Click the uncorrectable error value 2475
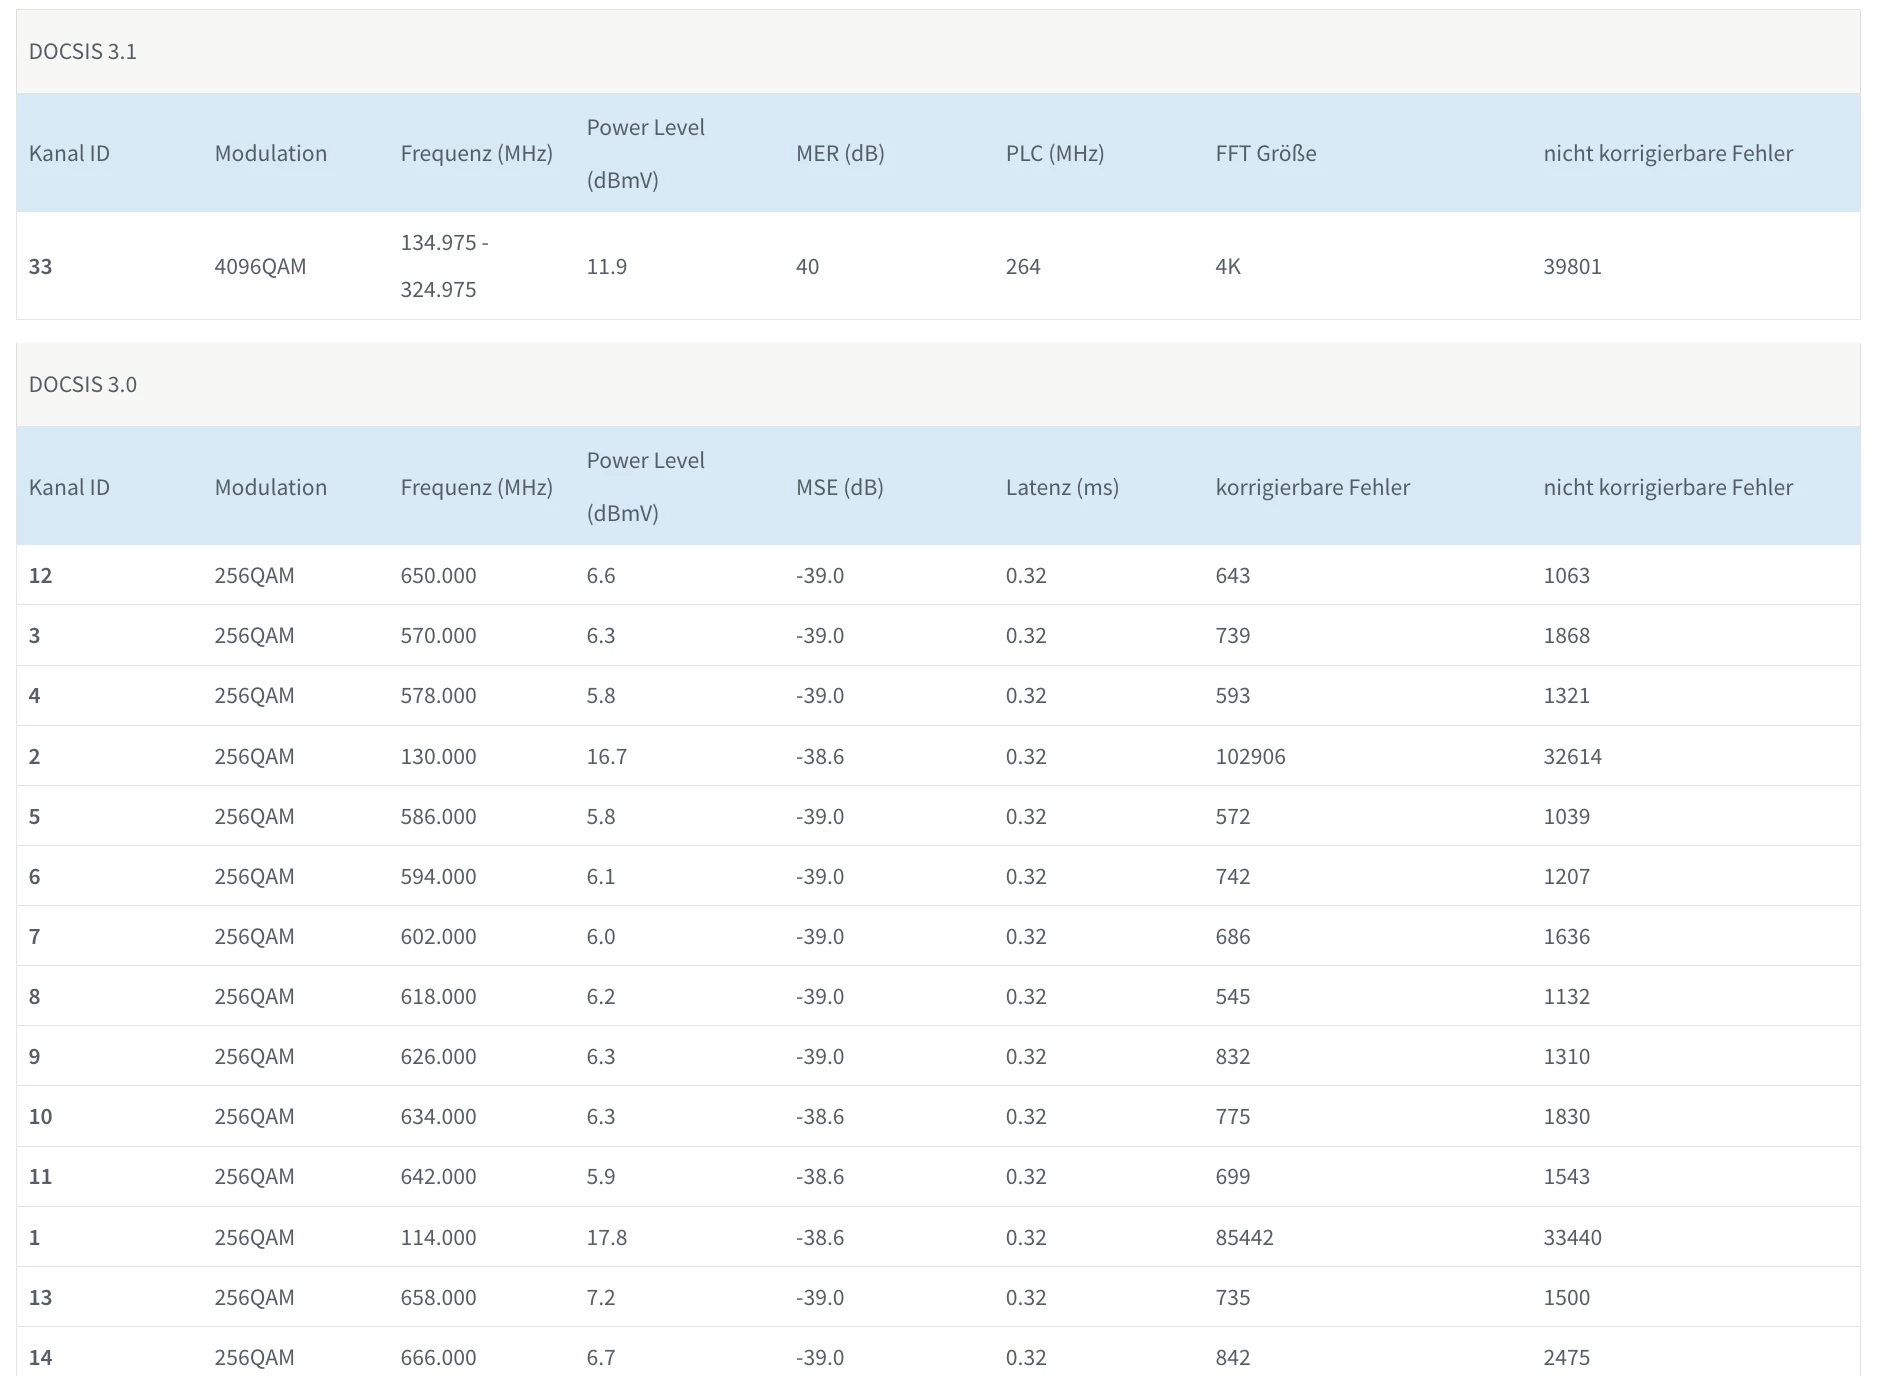1884x1376 pixels. pos(1566,1358)
